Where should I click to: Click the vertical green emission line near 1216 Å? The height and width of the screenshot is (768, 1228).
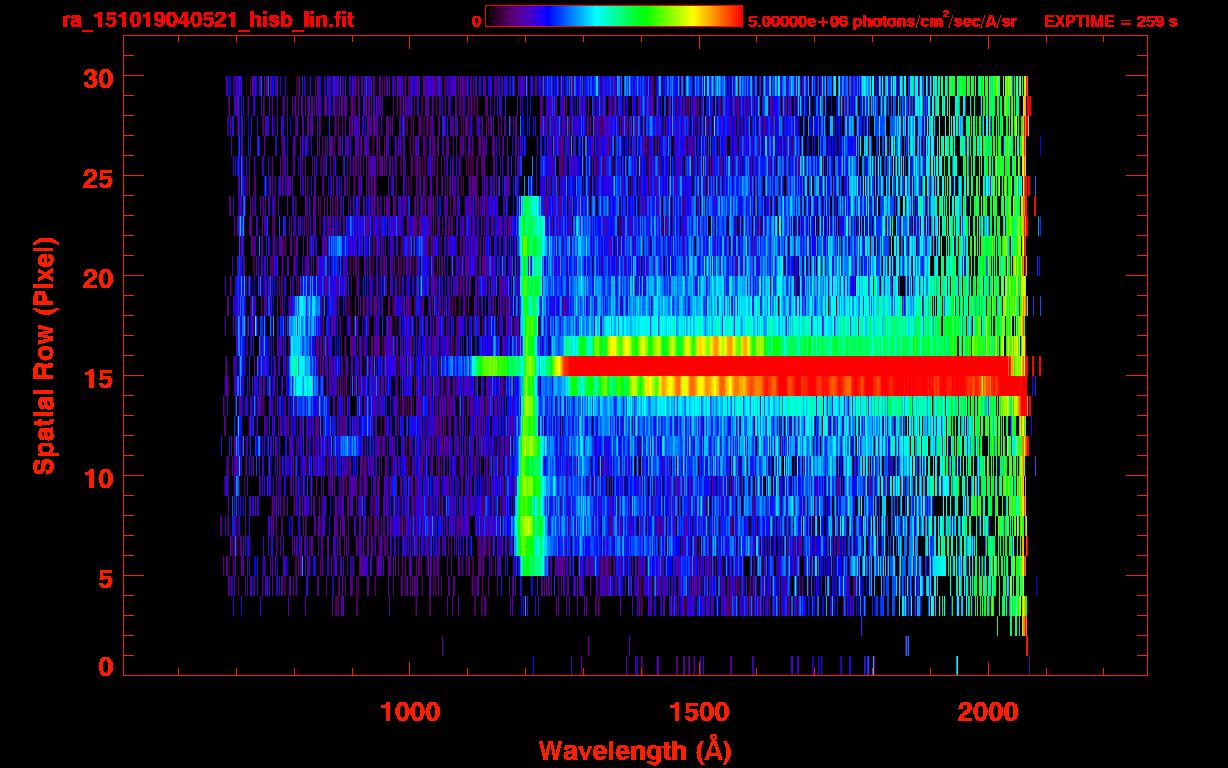click(531, 386)
